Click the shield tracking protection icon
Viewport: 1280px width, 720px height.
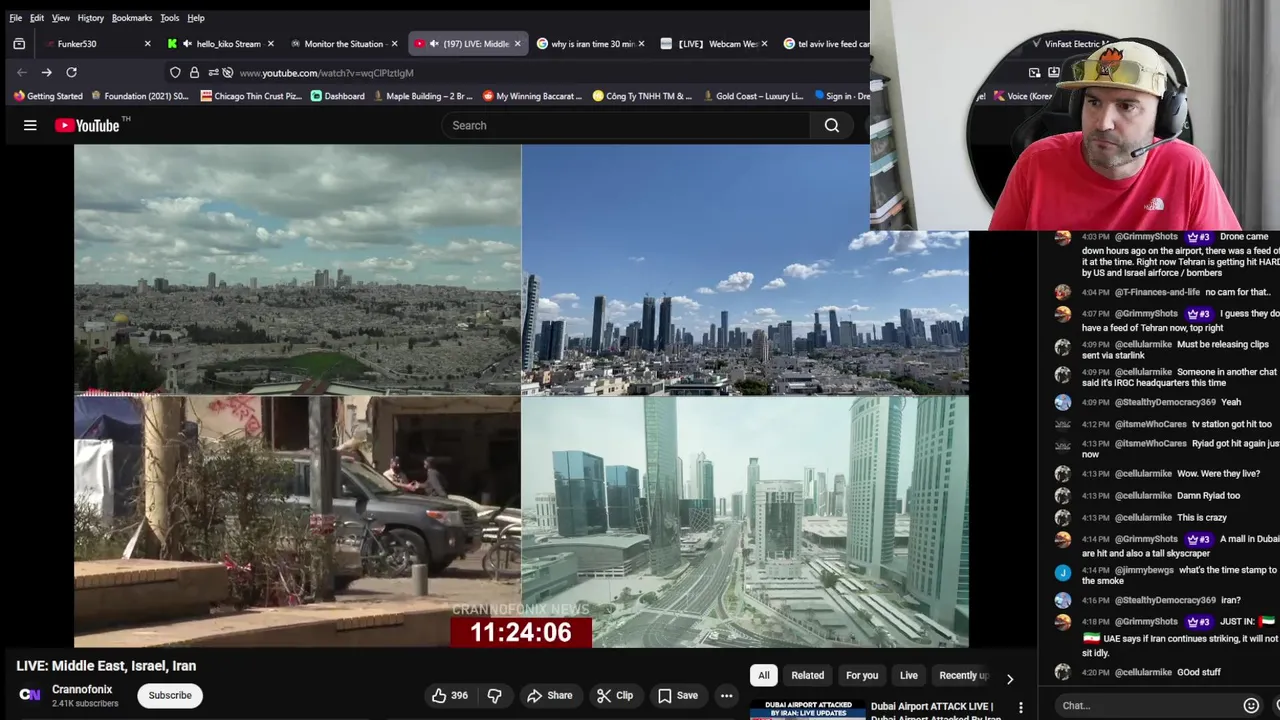pyautogui.click(x=175, y=72)
